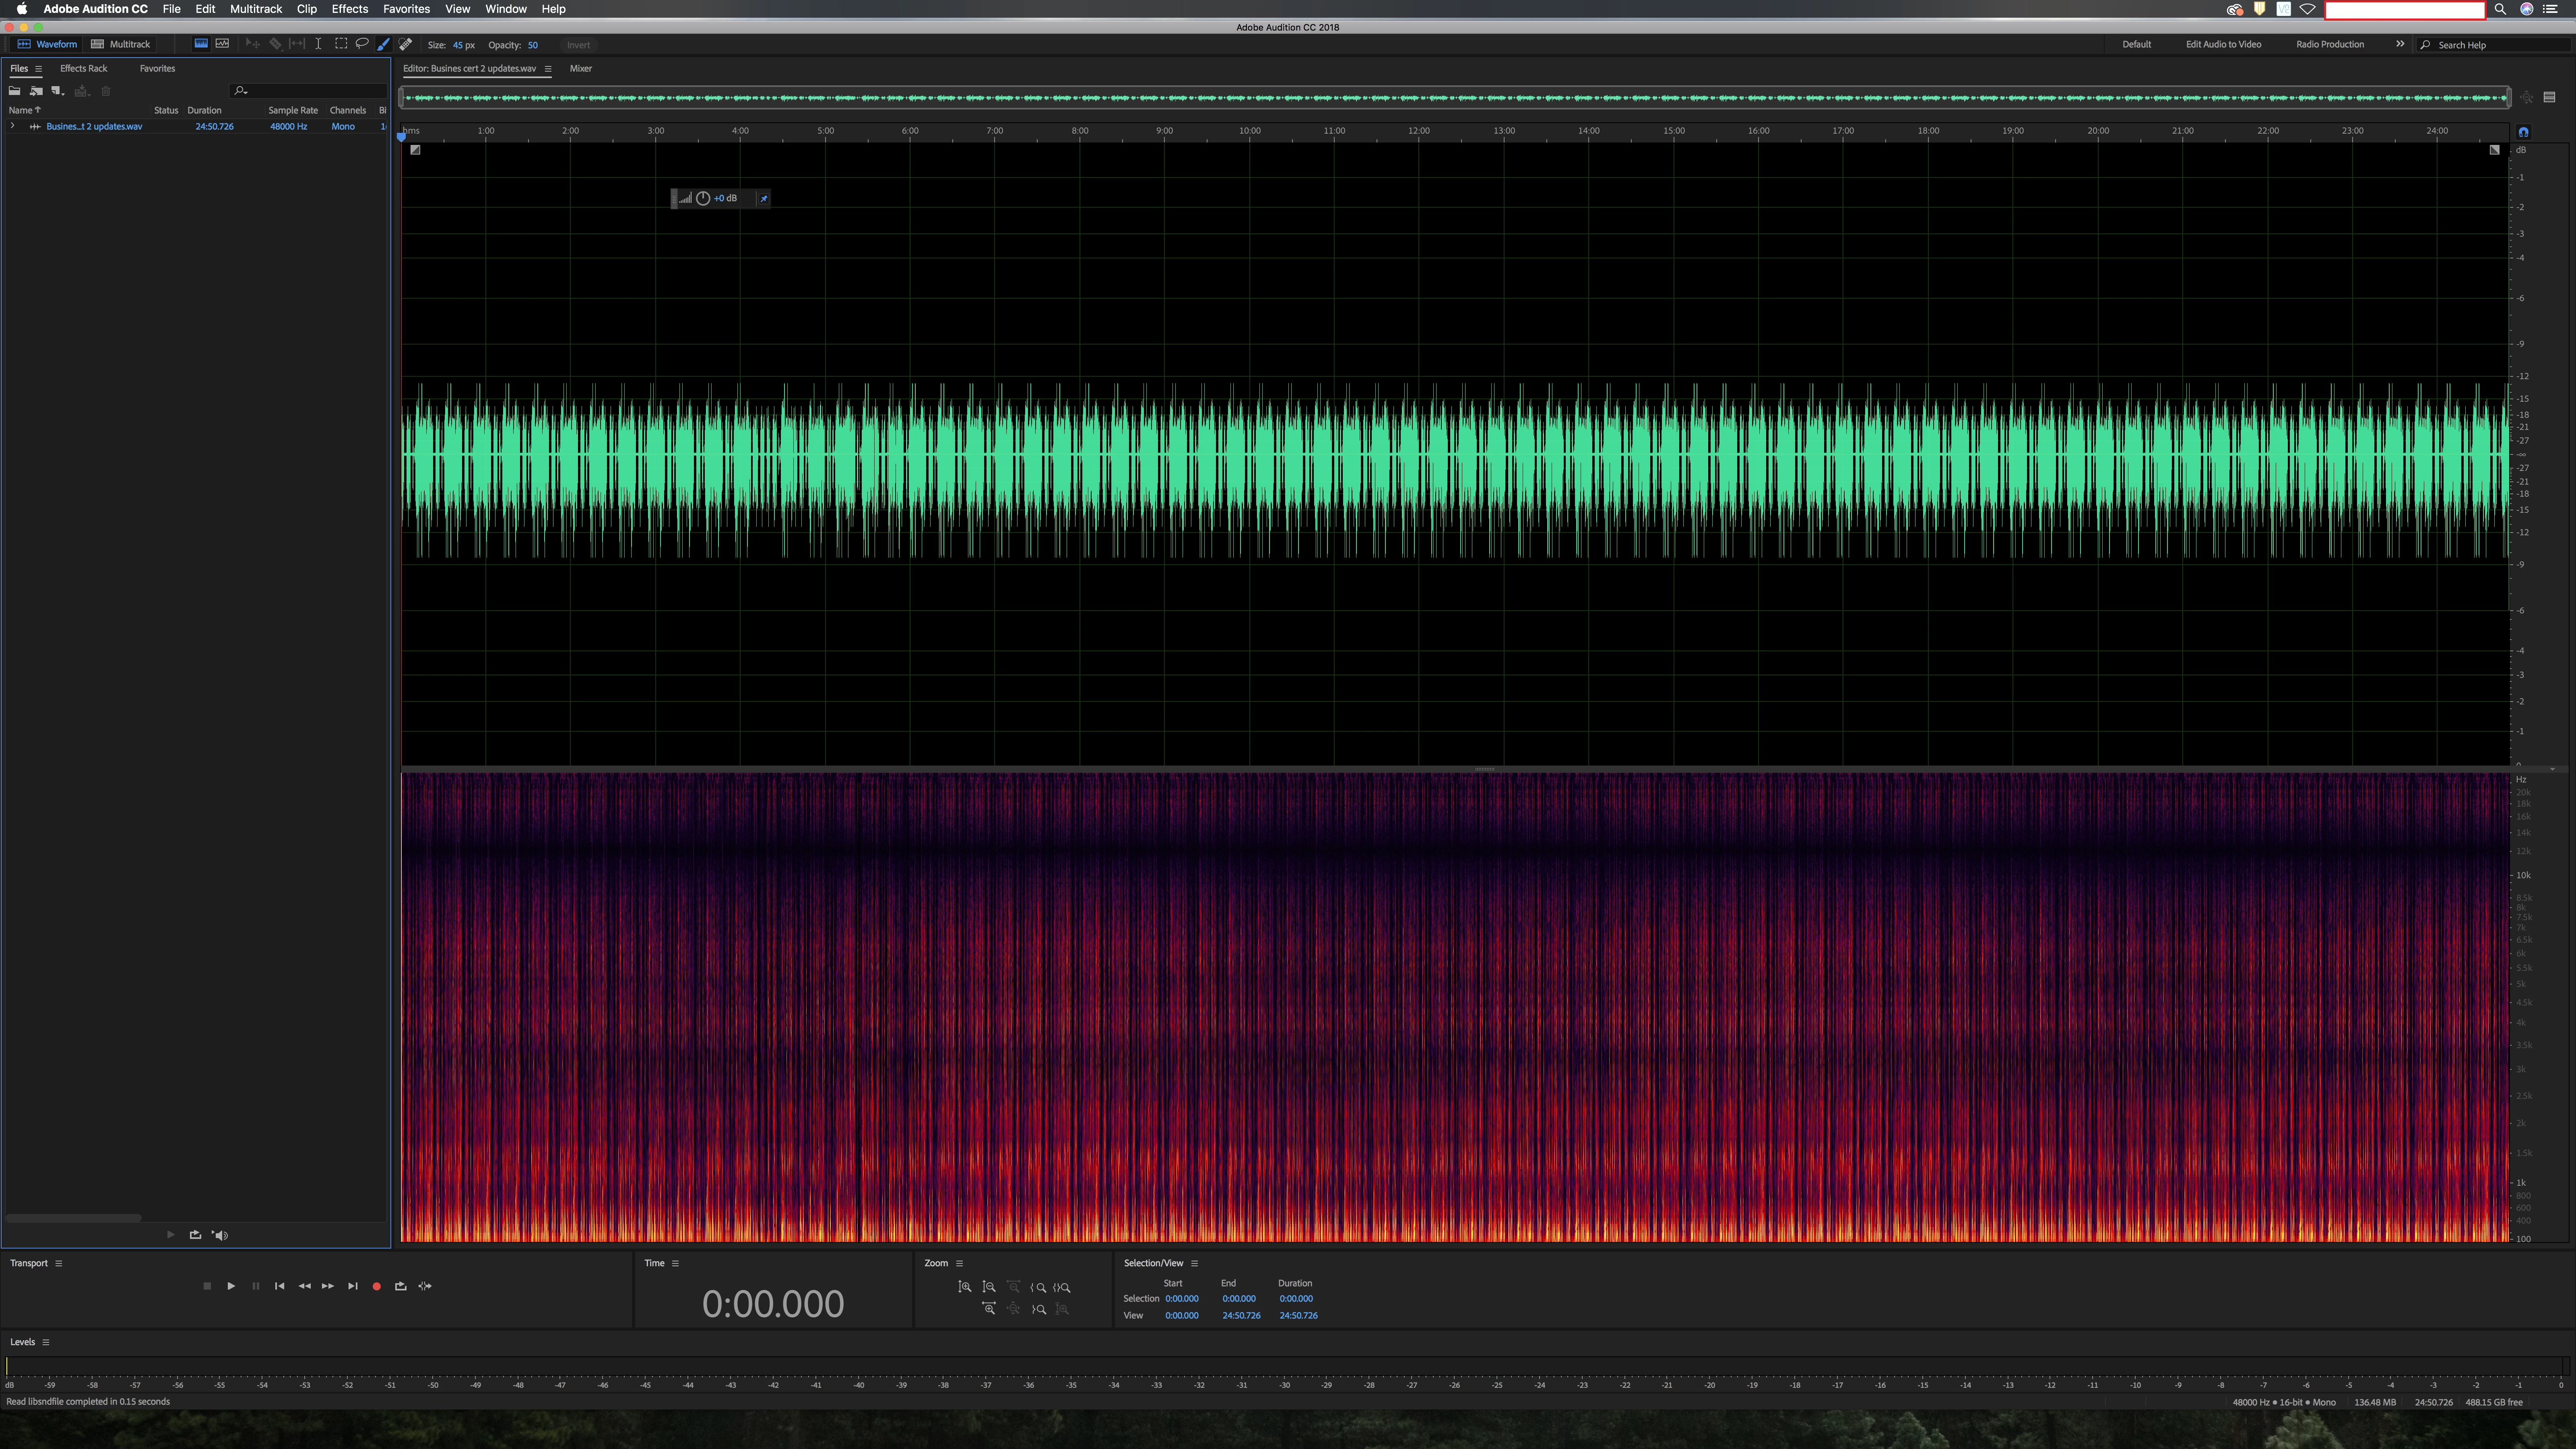The height and width of the screenshot is (1449, 2576).
Task: Switch to the Effects Rack tab
Action: (x=83, y=68)
